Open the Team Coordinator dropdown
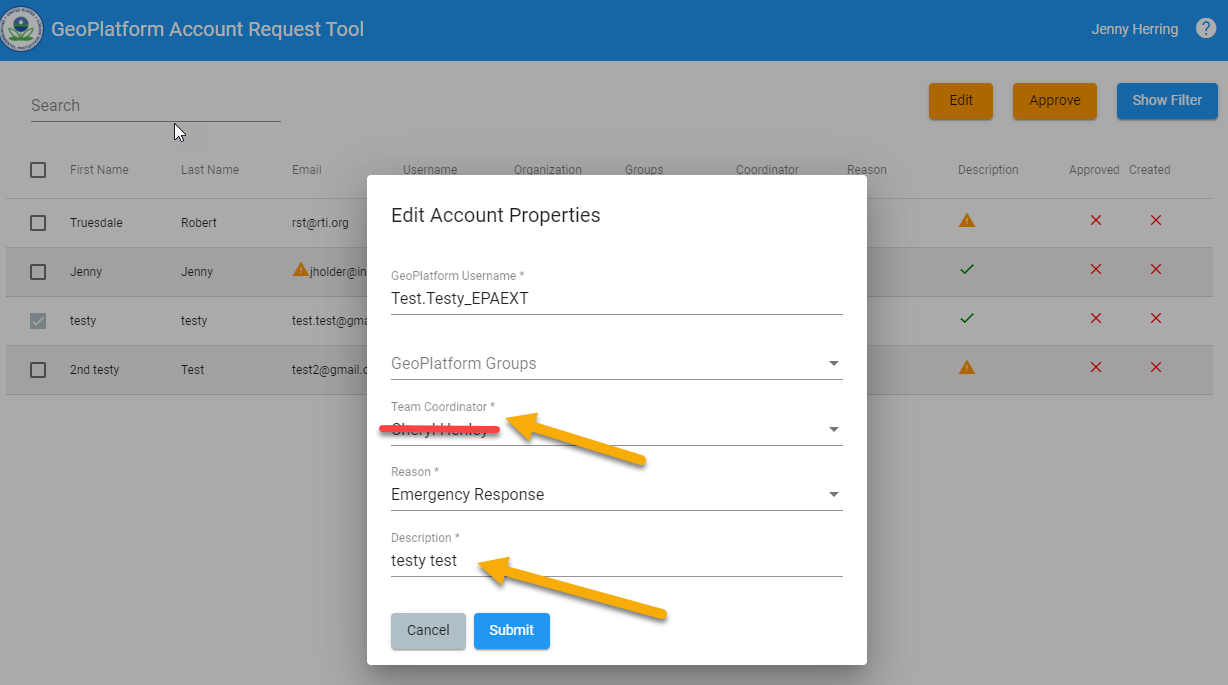 [x=833, y=429]
